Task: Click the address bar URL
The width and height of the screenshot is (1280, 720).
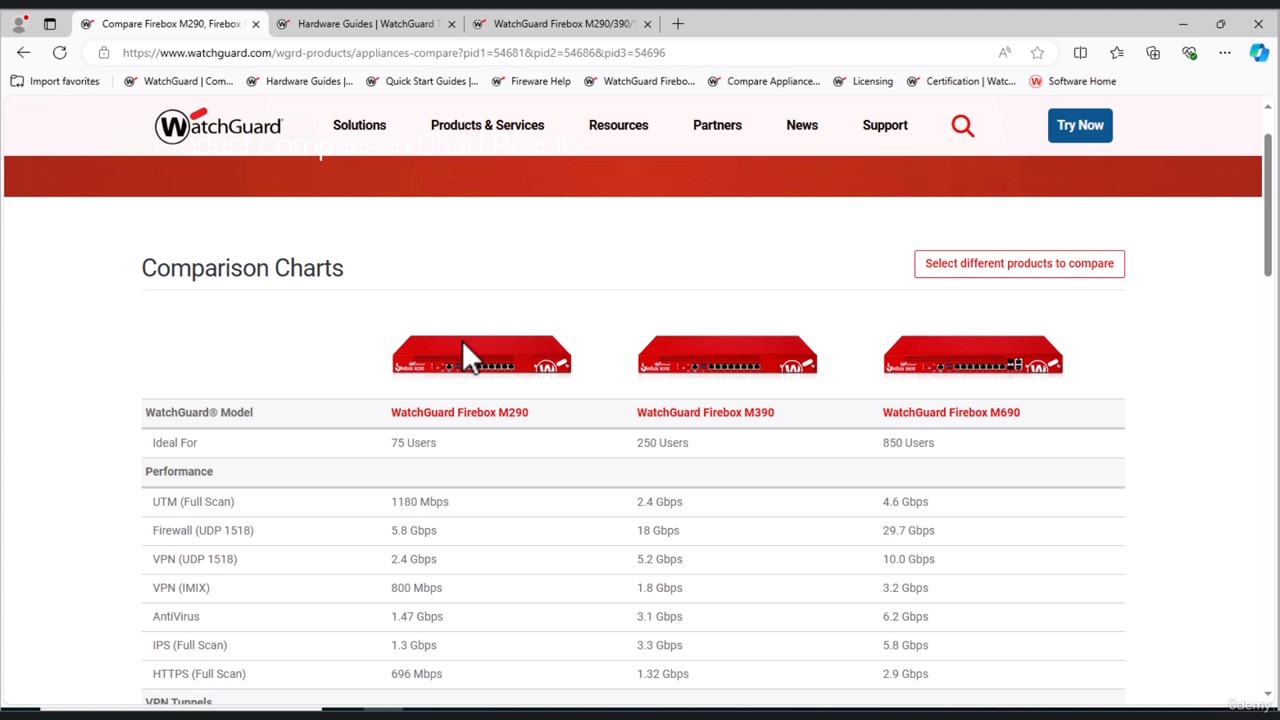Action: click(x=394, y=53)
